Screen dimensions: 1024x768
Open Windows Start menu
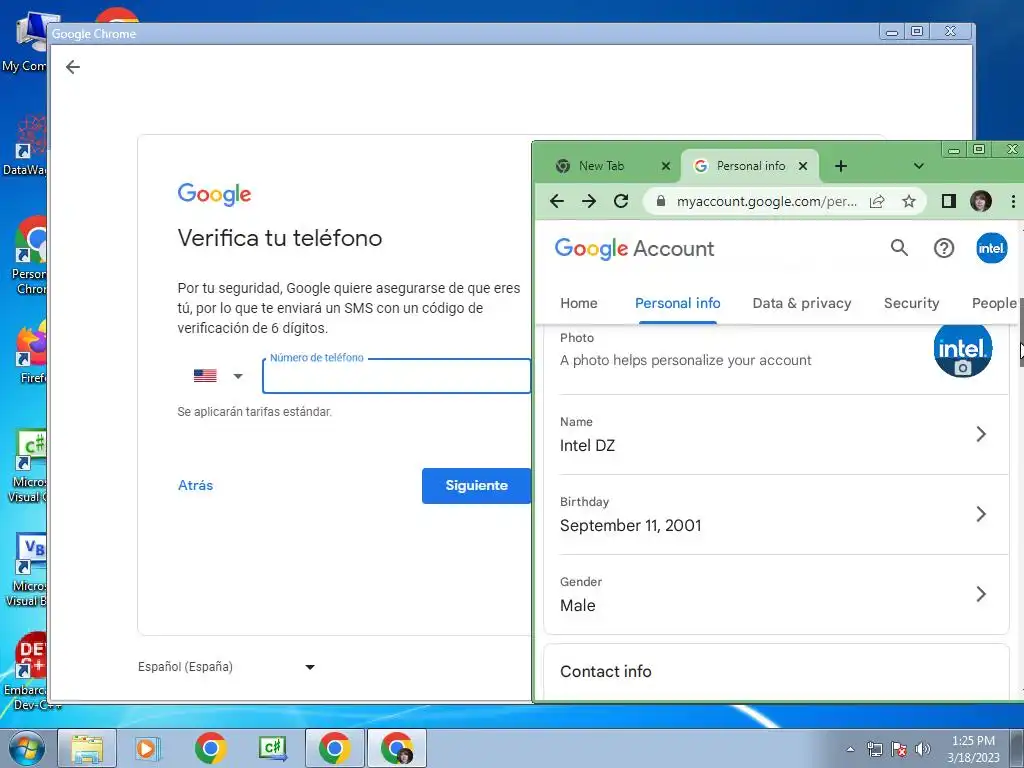[26, 748]
